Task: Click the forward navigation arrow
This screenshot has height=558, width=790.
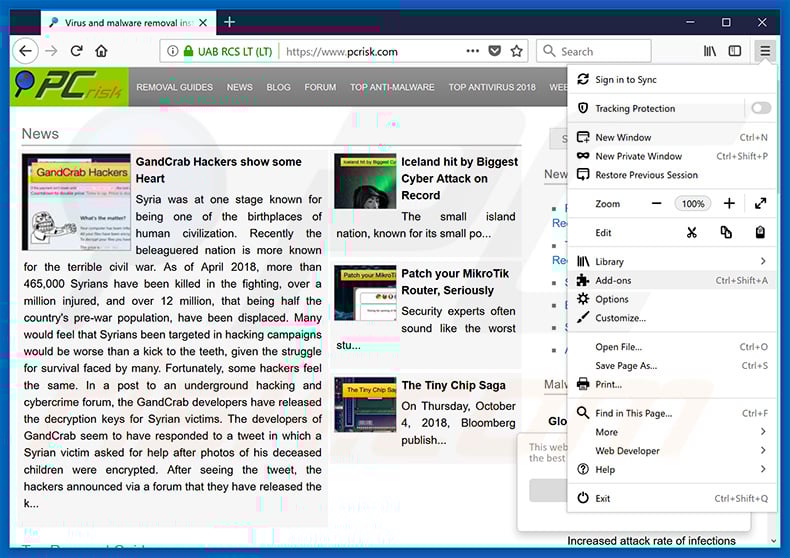Action: 51,51
